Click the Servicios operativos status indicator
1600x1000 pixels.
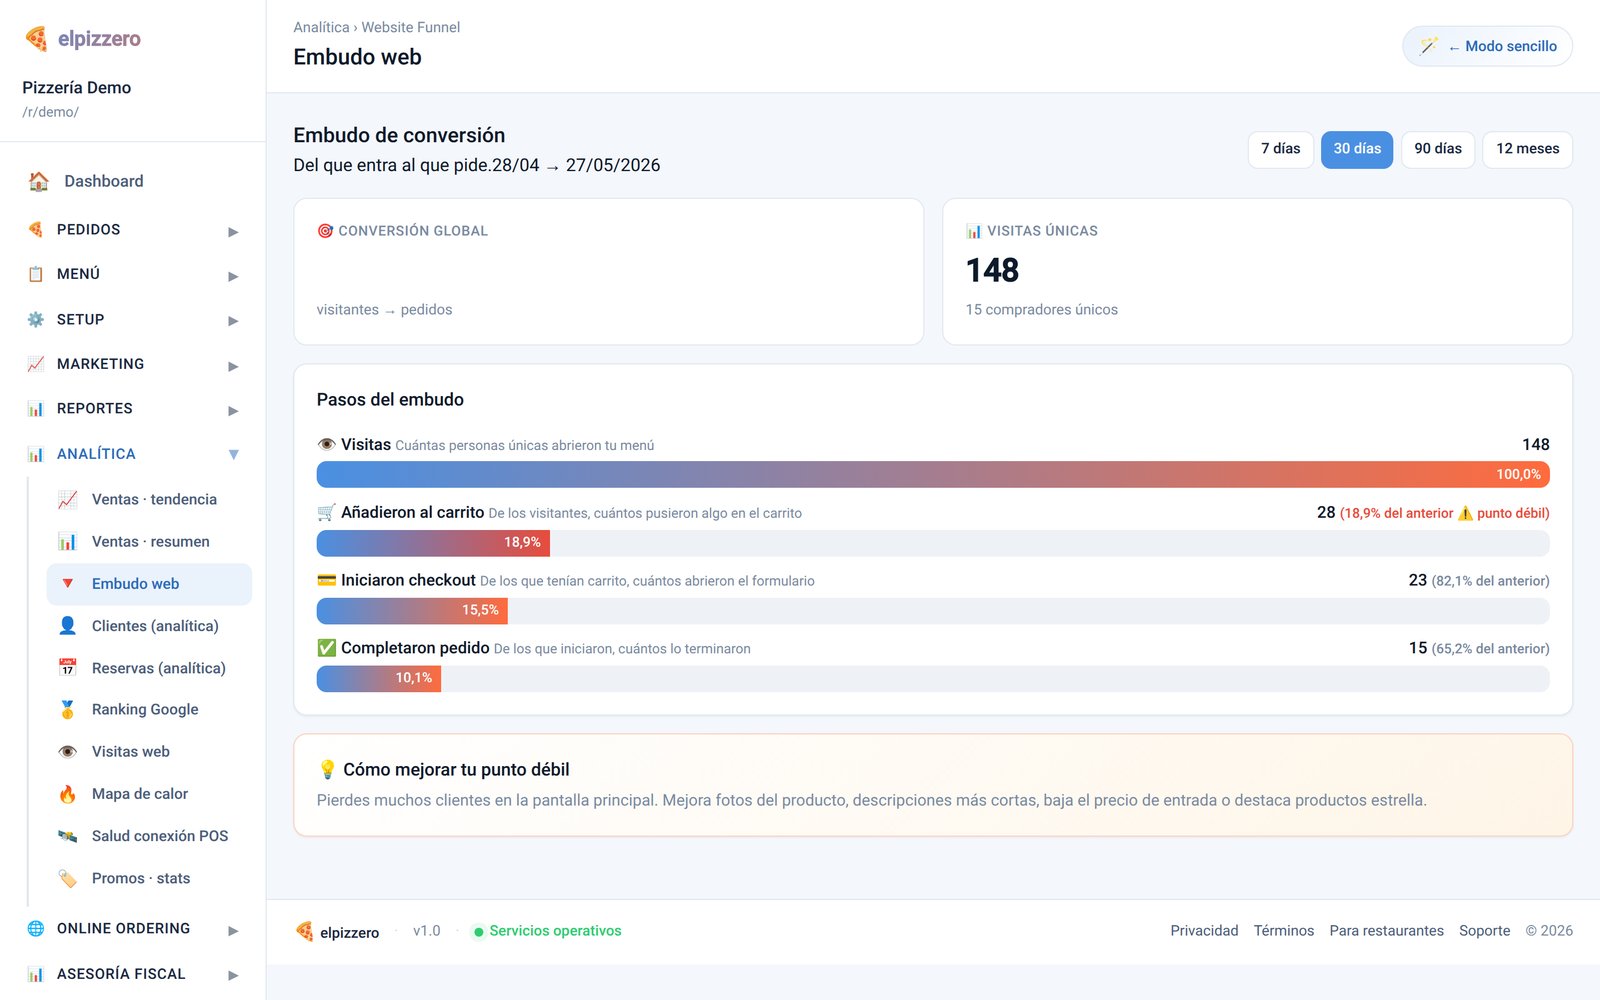pyautogui.click(x=547, y=931)
